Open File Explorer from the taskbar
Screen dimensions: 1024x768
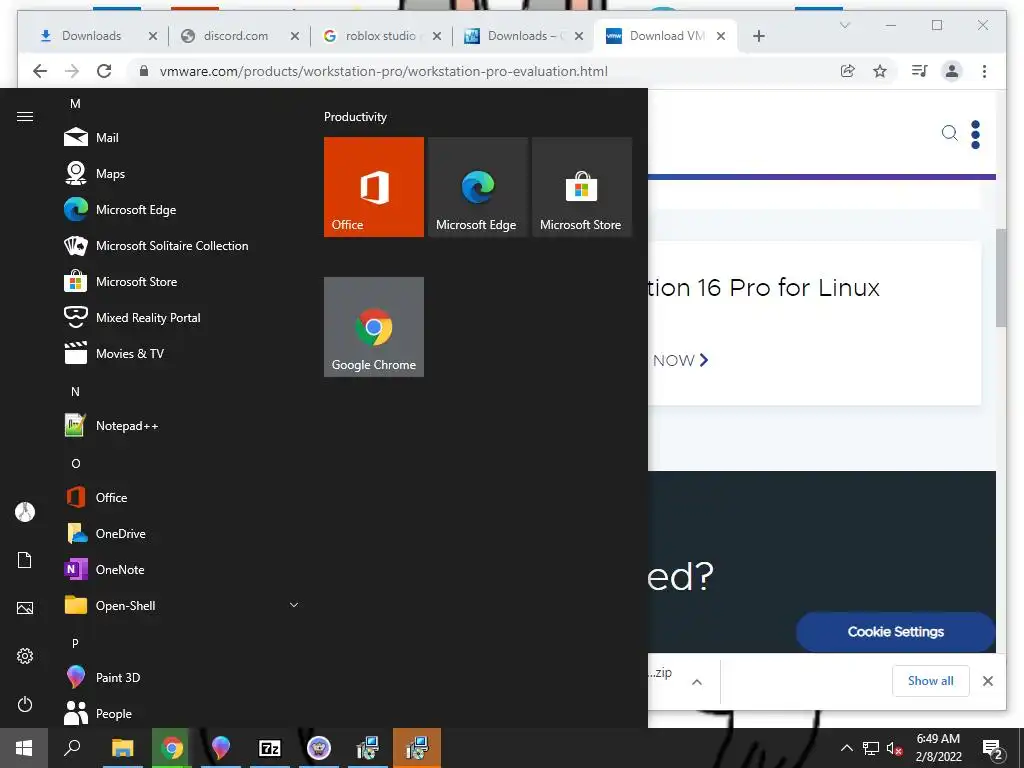pos(122,748)
